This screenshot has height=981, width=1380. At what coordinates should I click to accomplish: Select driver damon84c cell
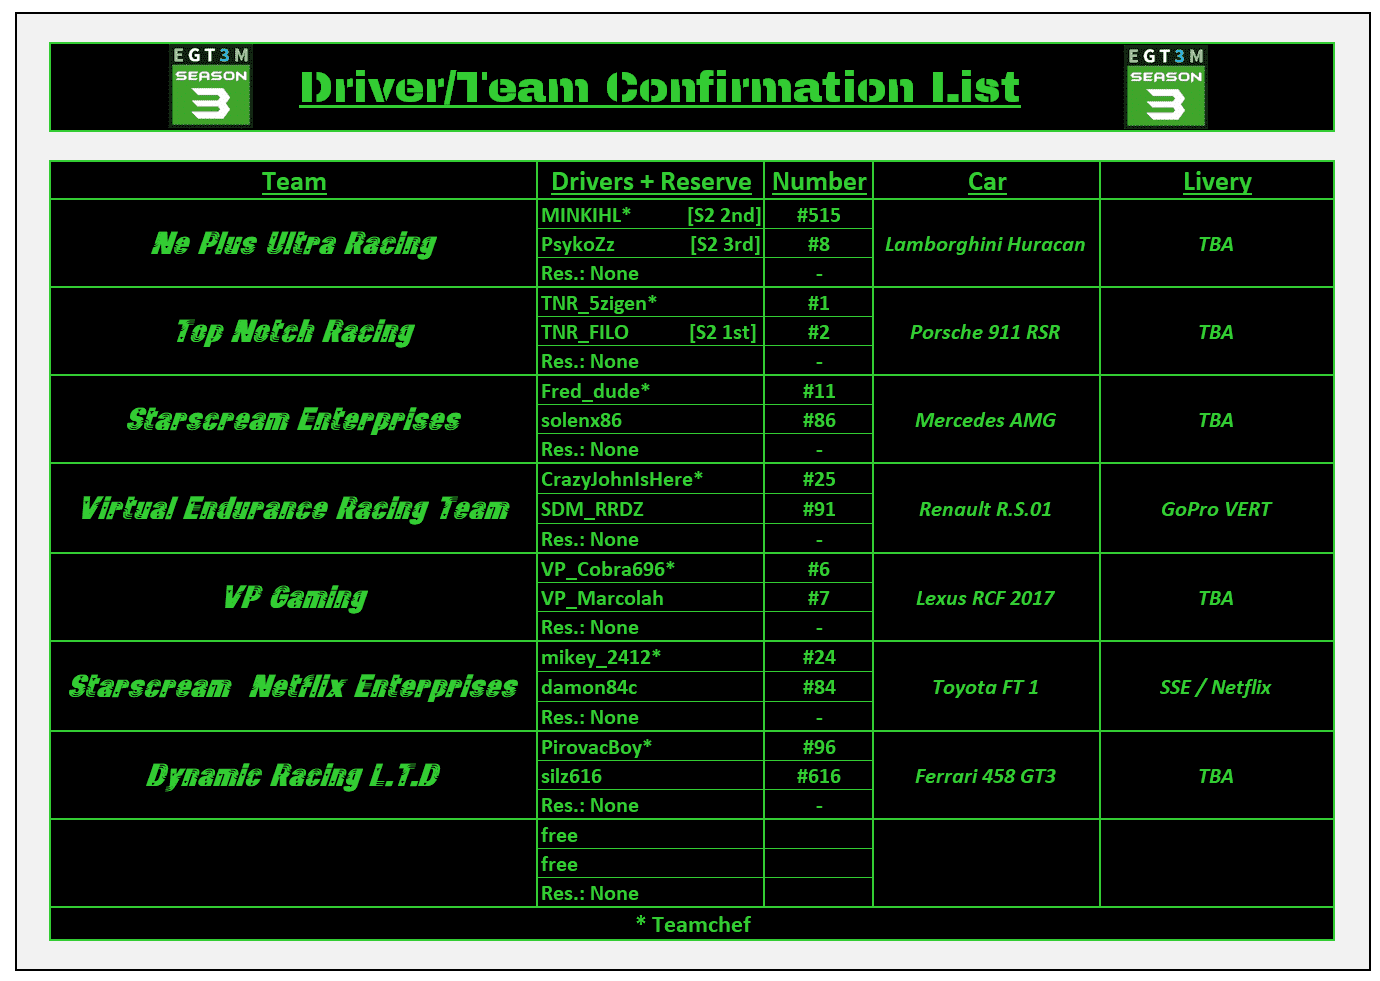click(x=651, y=687)
